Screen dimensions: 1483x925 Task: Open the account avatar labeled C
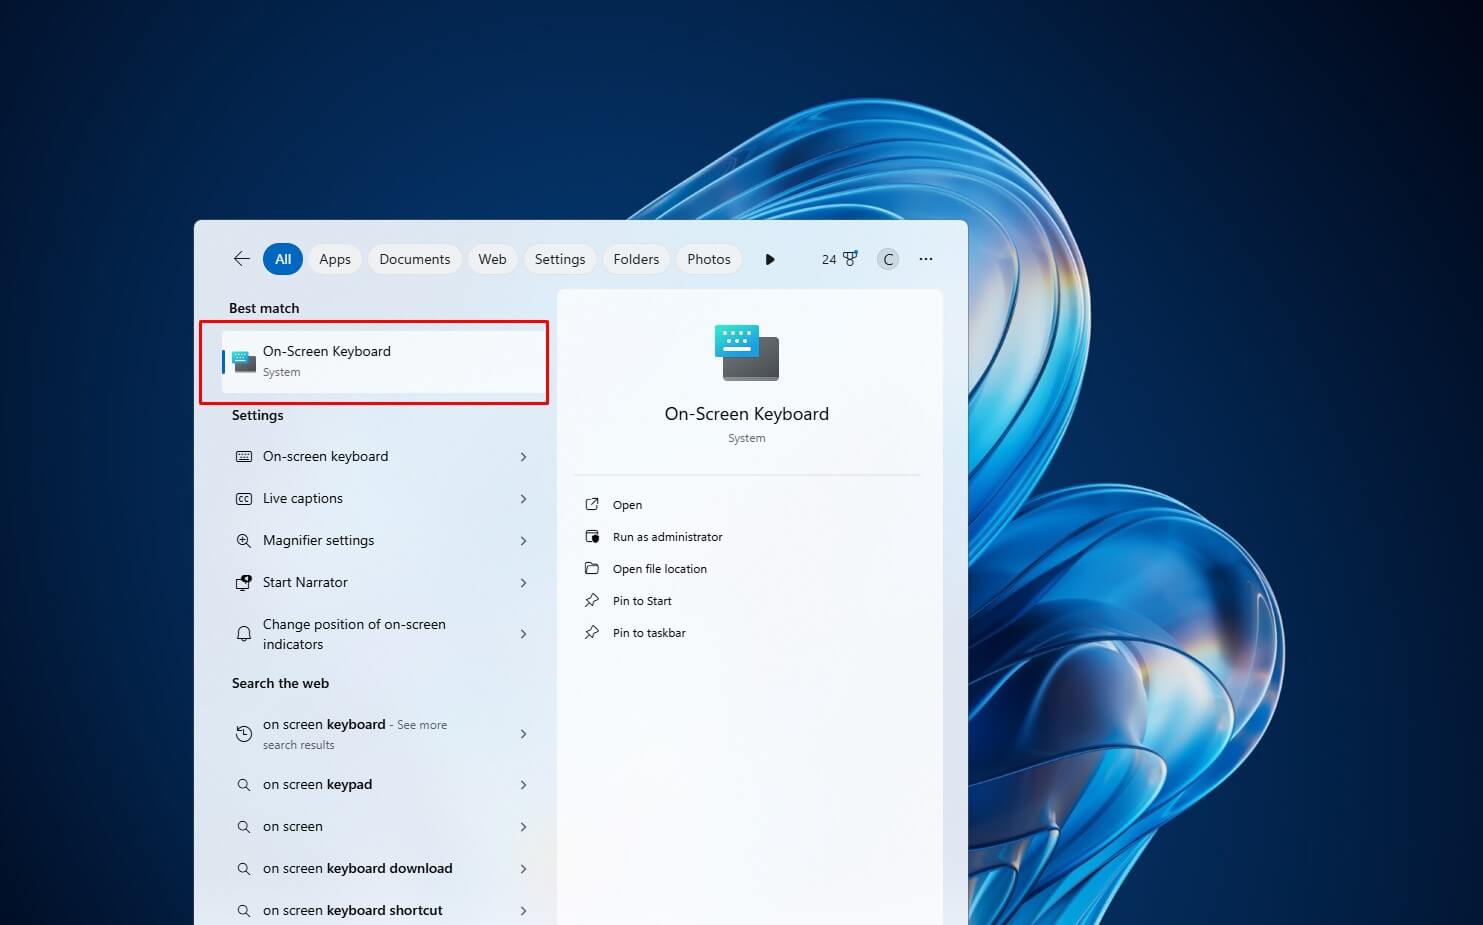(x=888, y=259)
